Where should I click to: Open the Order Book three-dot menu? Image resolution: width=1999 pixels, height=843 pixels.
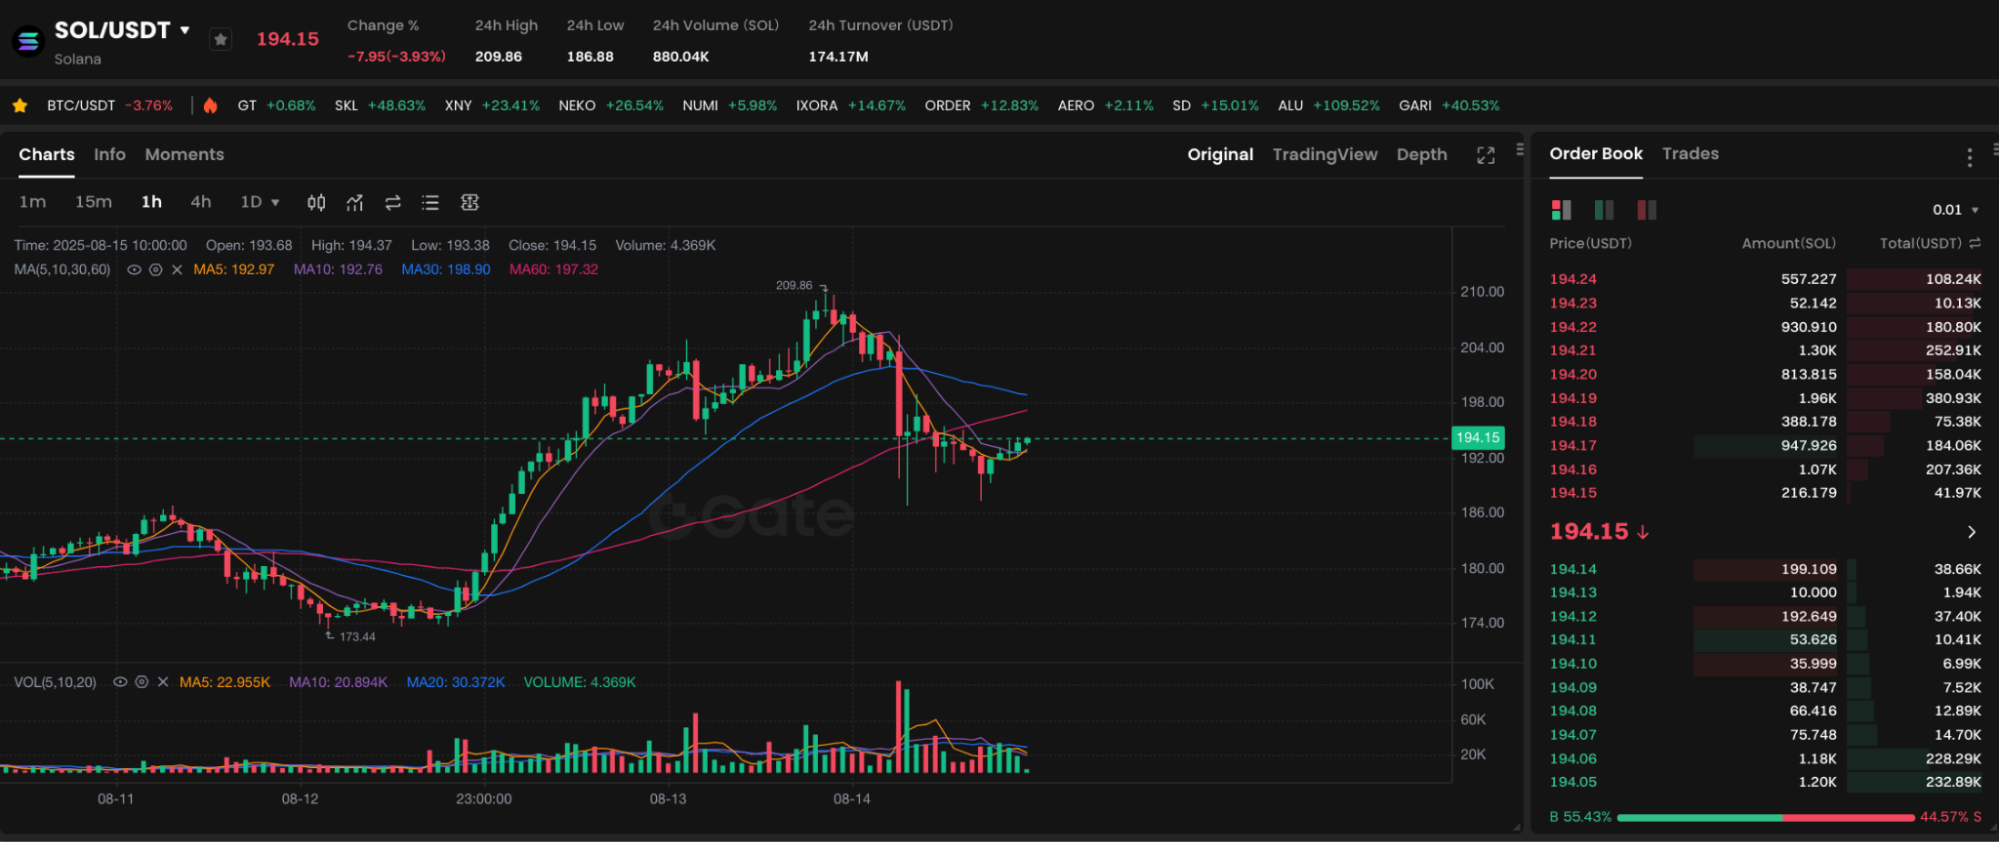(1969, 157)
